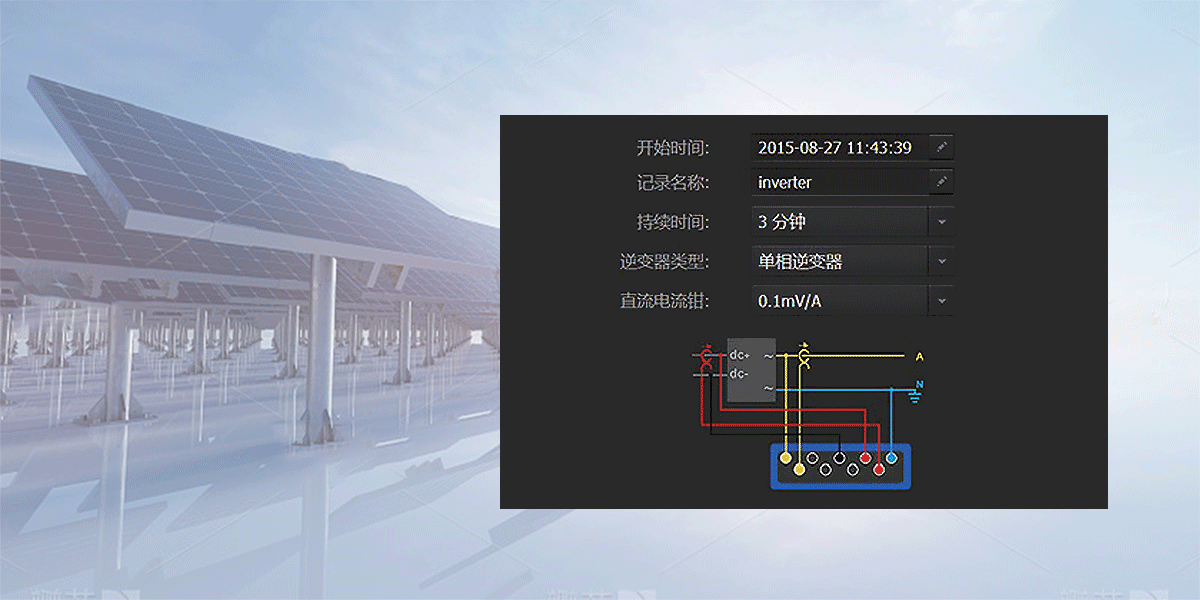Click the record name field containing inverter
Image resolution: width=1200 pixels, height=600 pixels.
838,182
